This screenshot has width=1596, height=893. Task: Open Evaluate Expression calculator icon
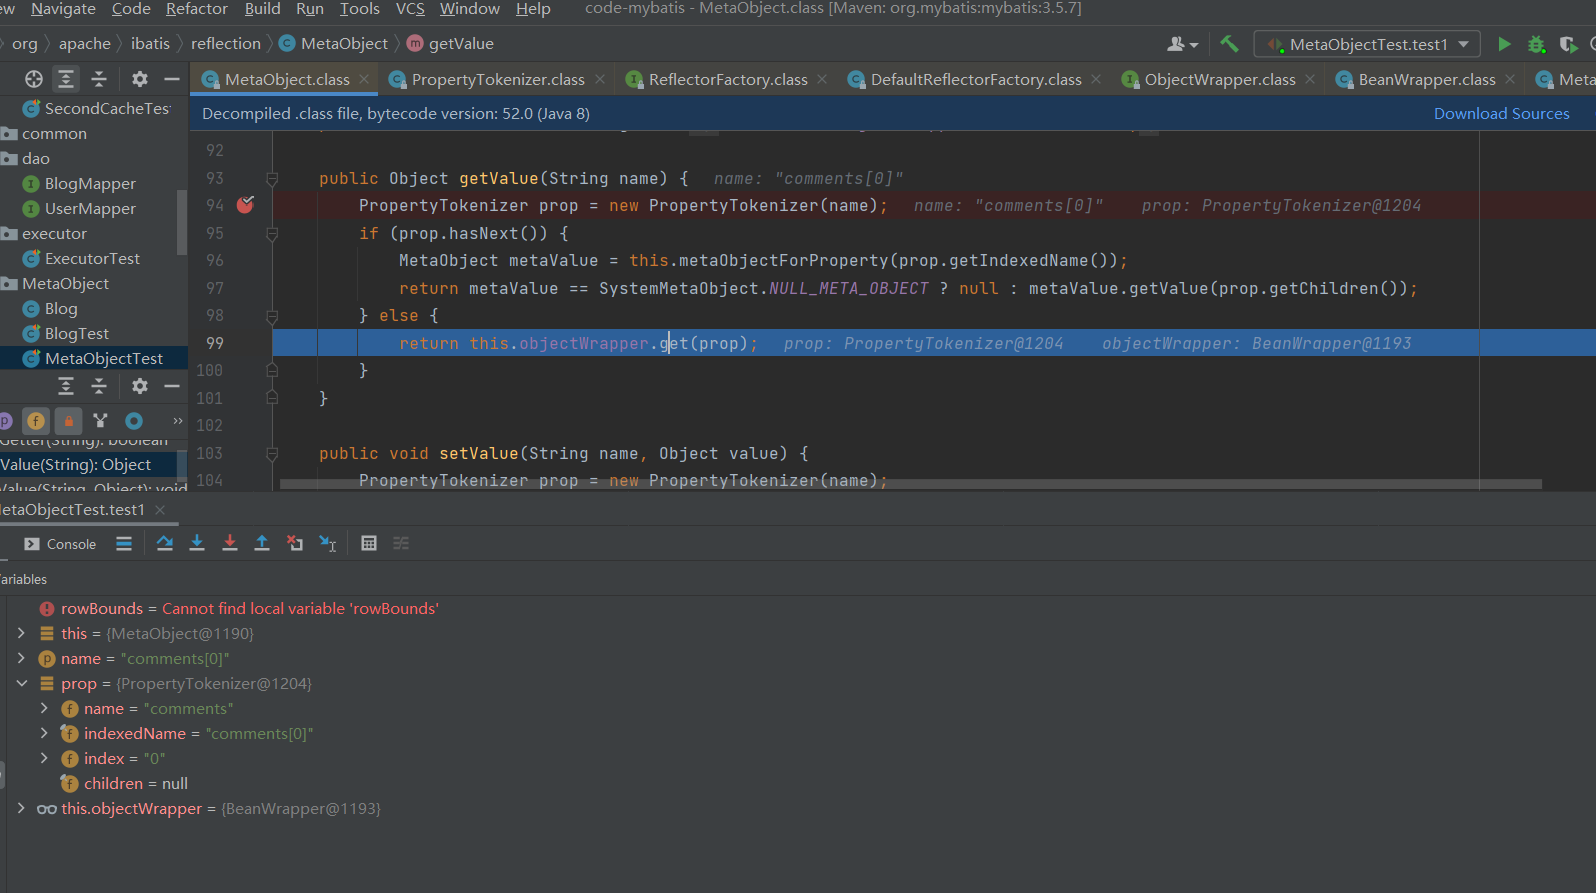click(x=369, y=543)
